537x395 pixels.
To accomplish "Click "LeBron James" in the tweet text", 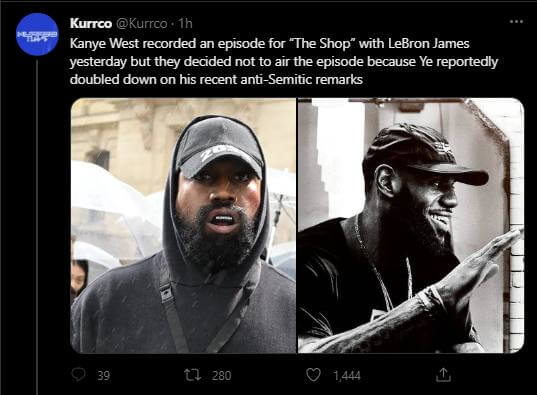I will click(428, 44).
